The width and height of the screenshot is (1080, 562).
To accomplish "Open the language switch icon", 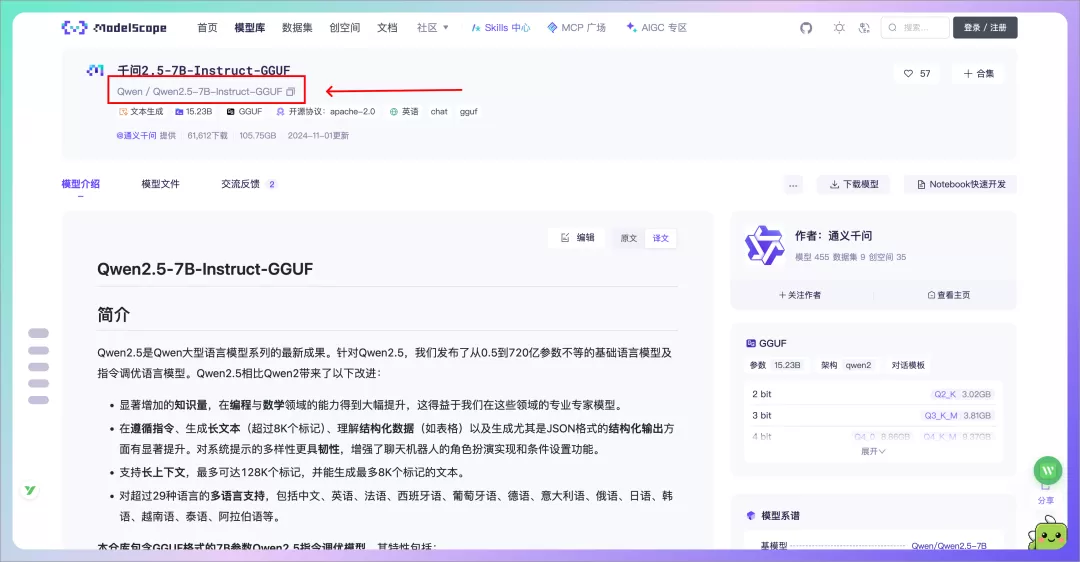I will (x=864, y=28).
